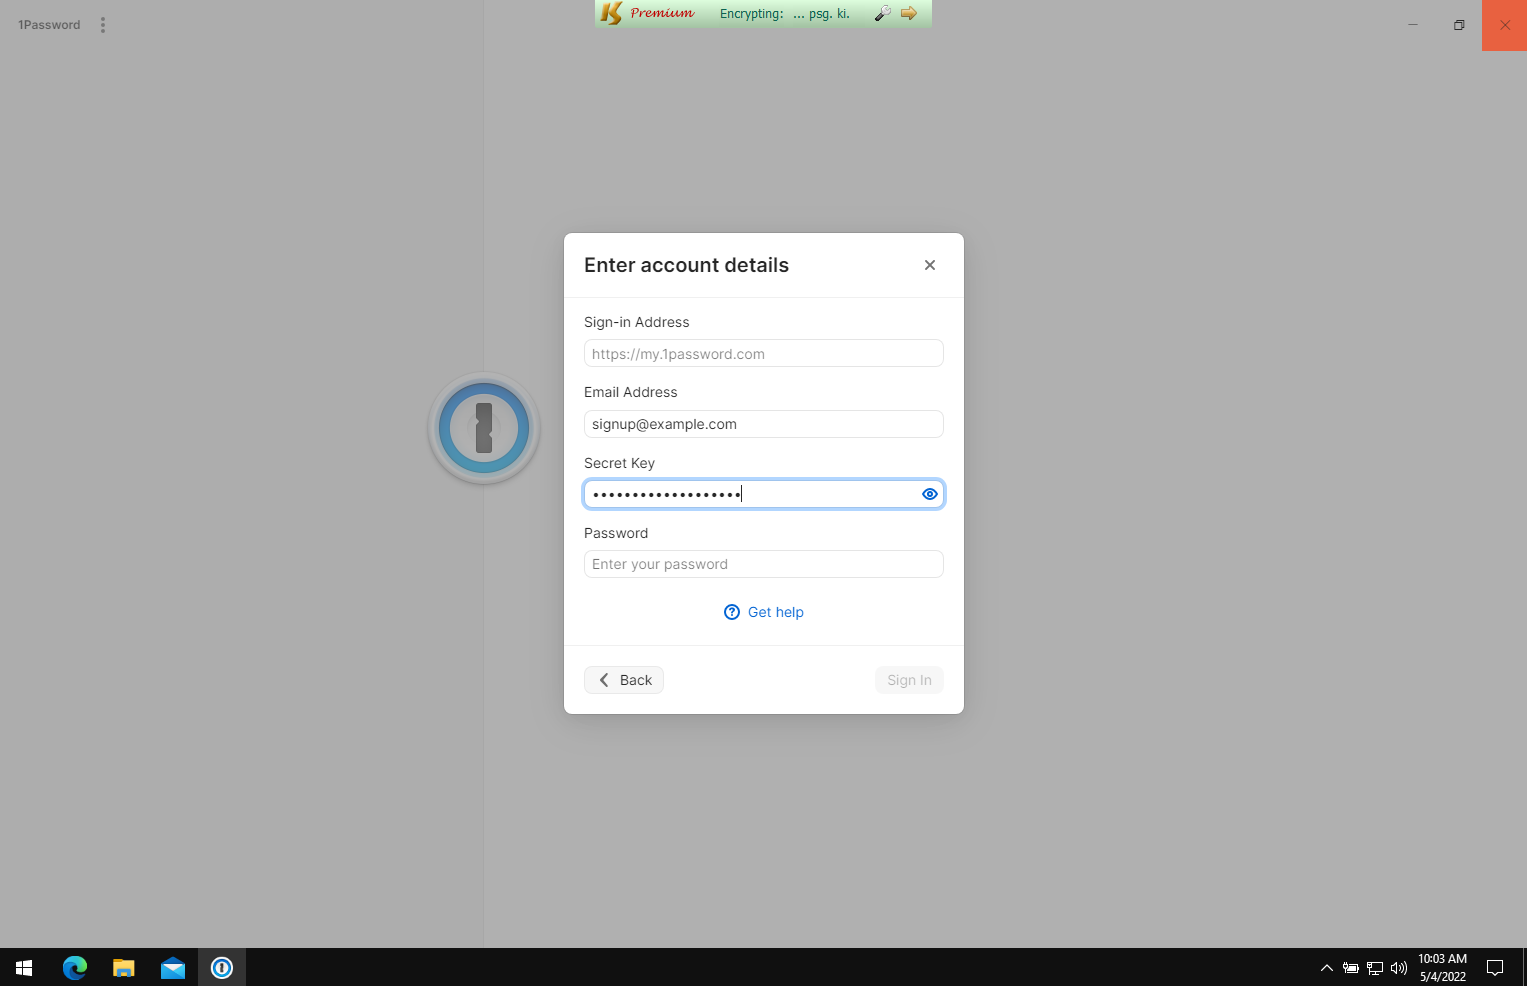
Task: Close the 1Password window
Action: [1504, 25]
